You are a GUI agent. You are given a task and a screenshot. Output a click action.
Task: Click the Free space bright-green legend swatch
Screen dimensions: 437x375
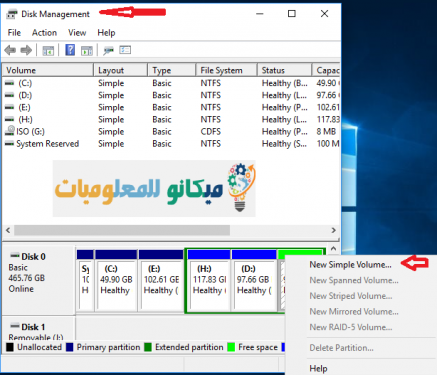point(231,347)
